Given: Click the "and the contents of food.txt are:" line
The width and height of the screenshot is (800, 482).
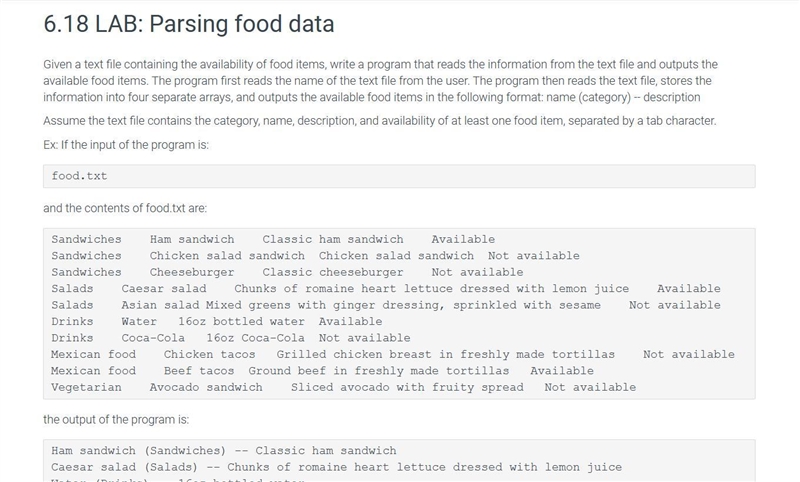Looking at the screenshot, I should (x=125, y=208).
